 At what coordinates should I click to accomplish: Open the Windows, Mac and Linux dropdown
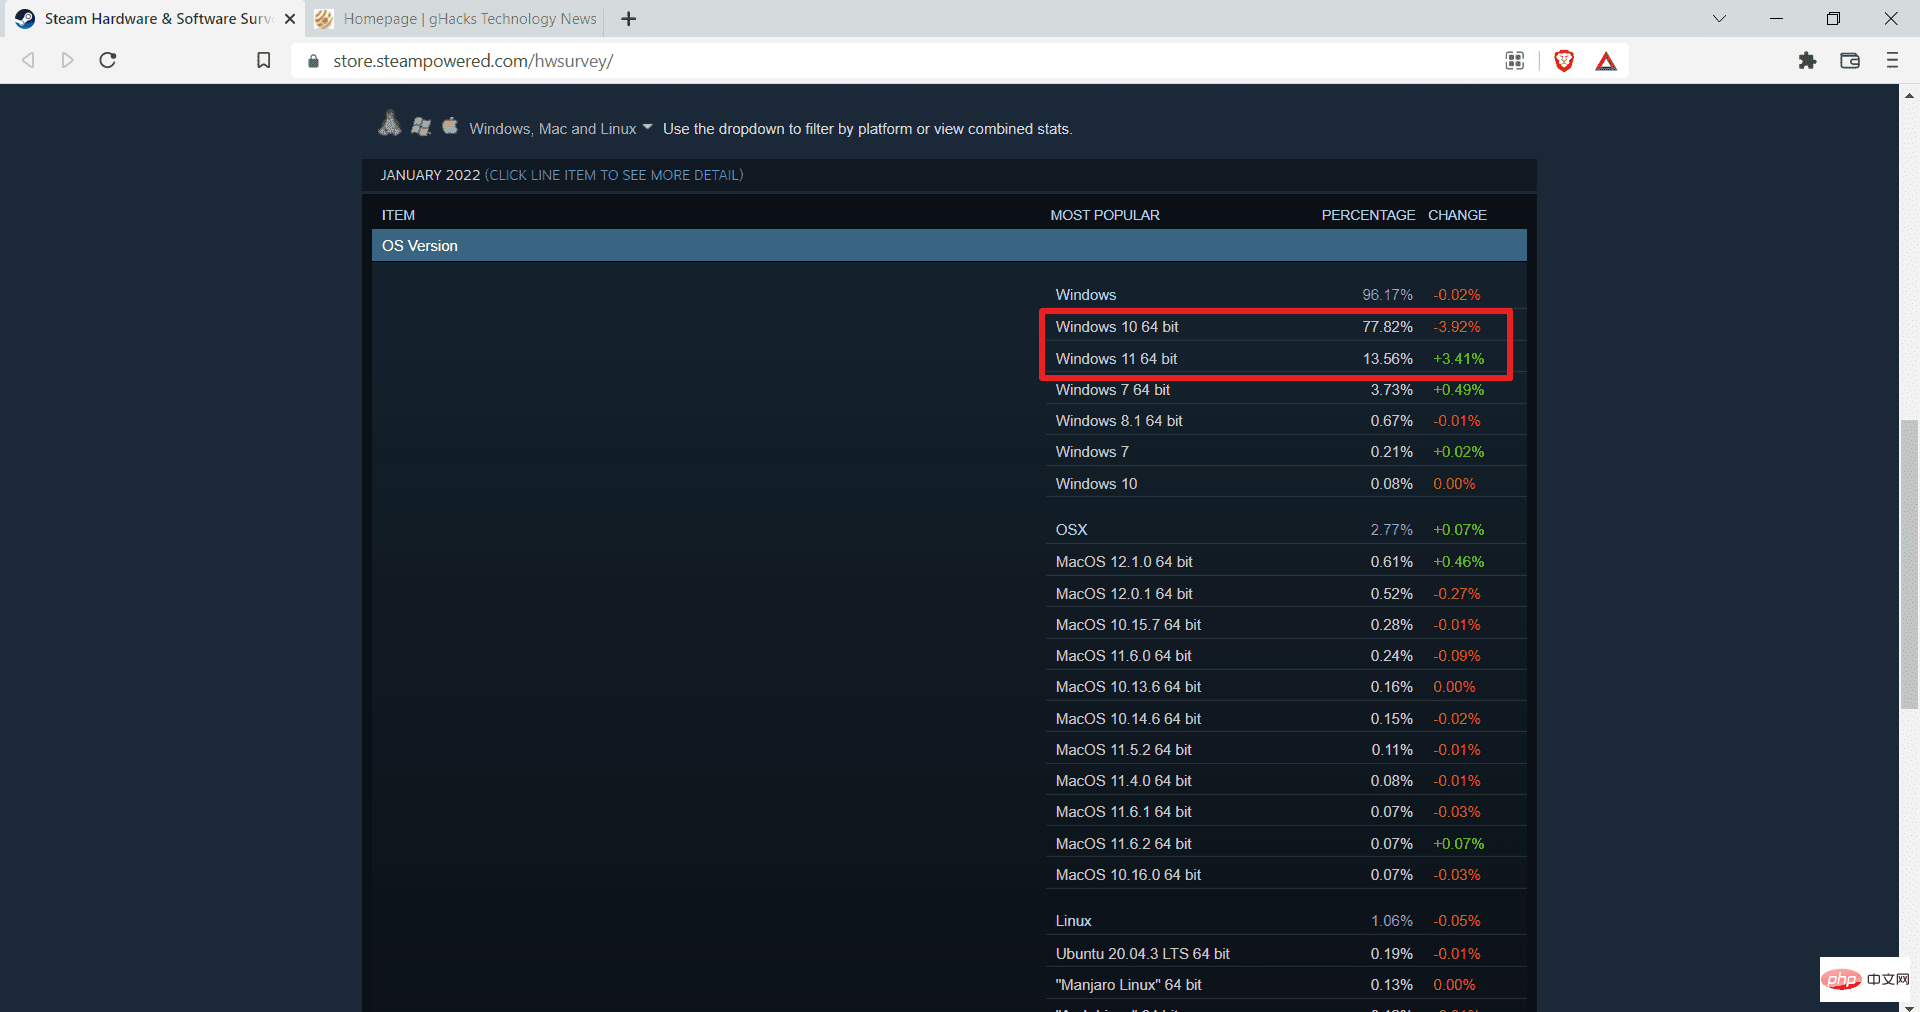click(x=560, y=129)
